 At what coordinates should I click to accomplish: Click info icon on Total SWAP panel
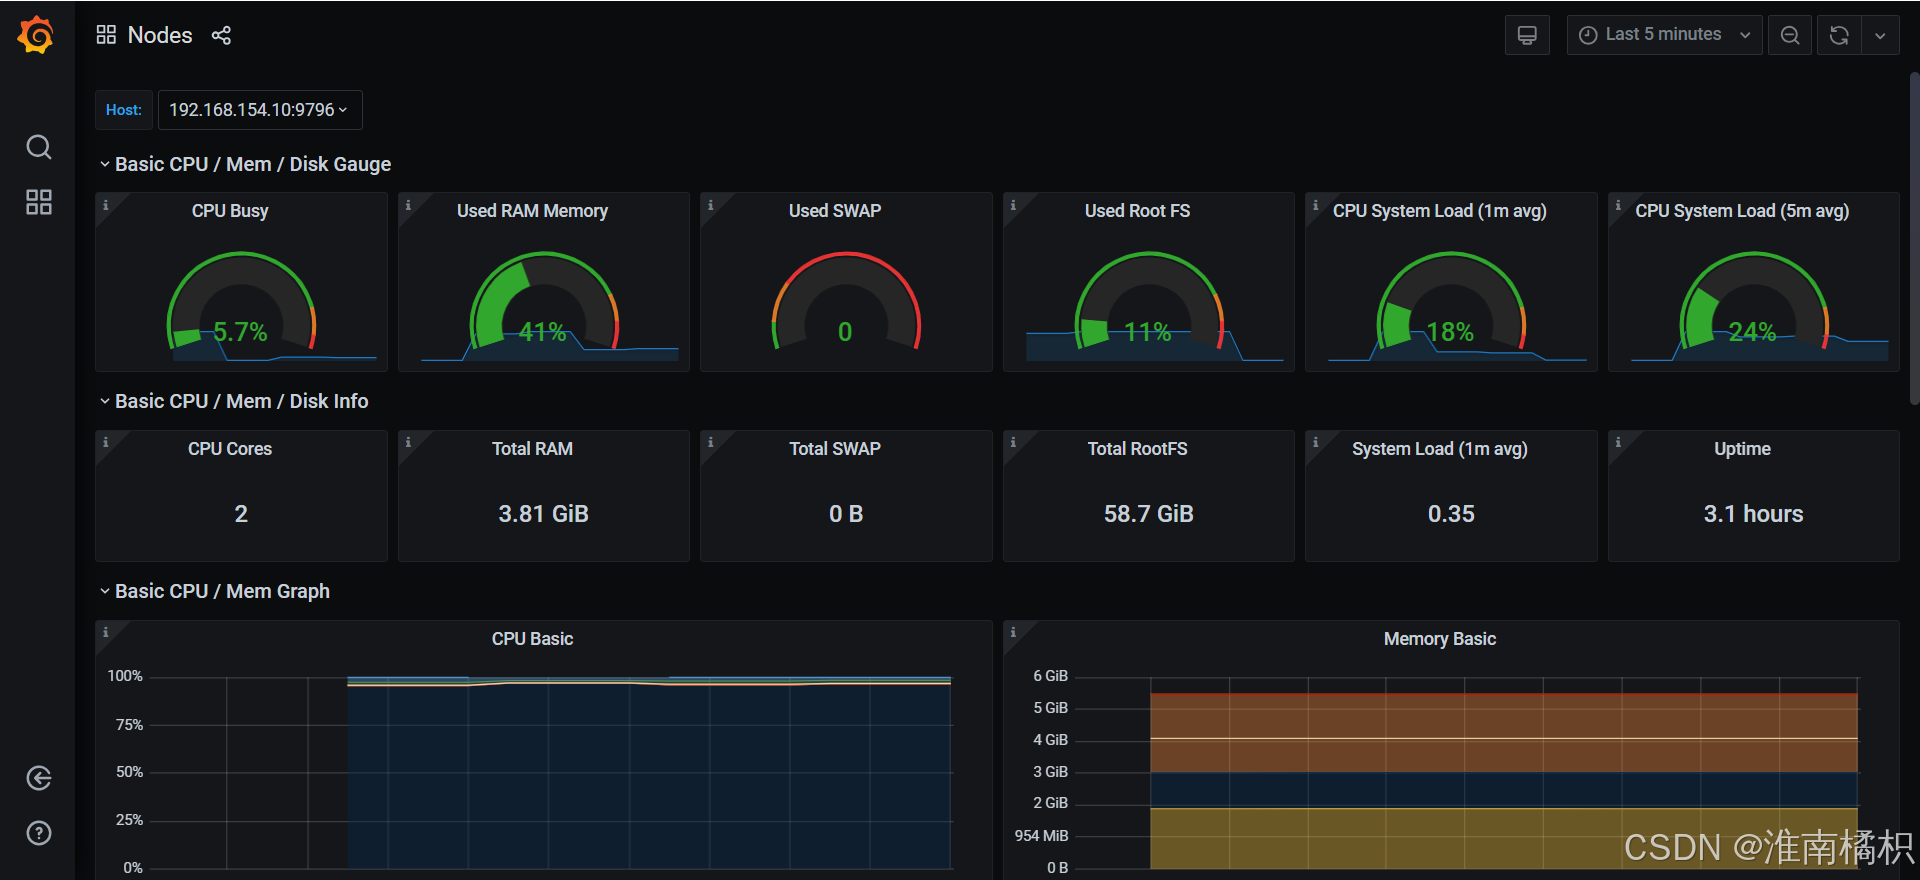(710, 441)
